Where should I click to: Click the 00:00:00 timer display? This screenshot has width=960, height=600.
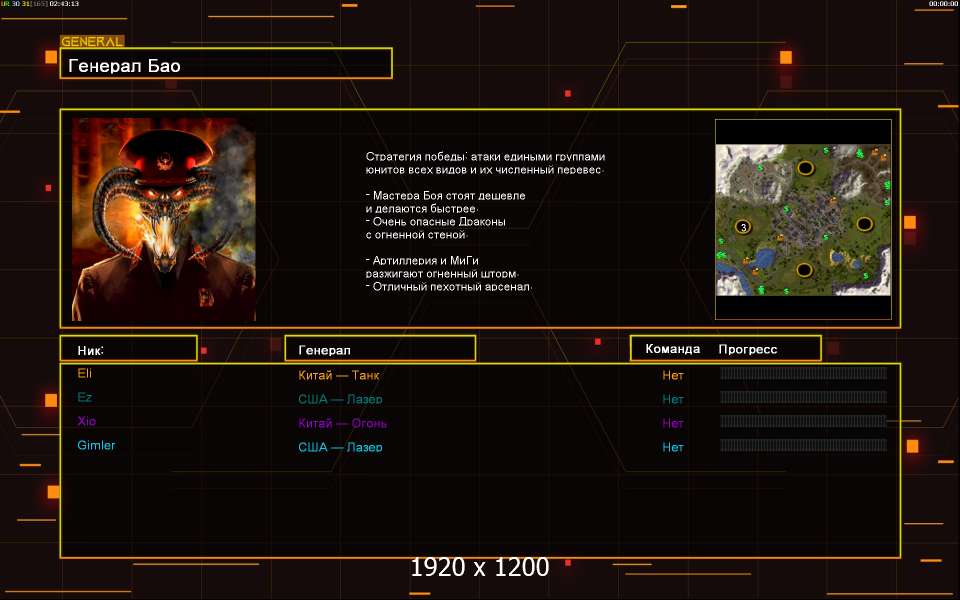point(942,4)
